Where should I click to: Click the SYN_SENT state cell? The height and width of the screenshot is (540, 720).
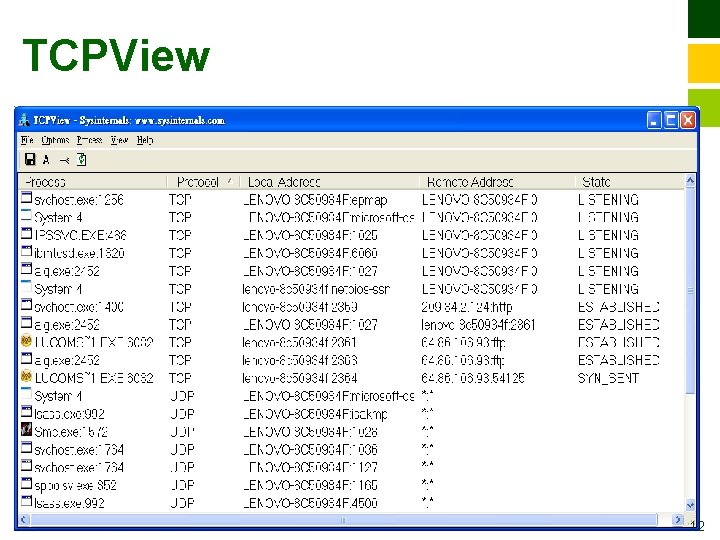(608, 379)
